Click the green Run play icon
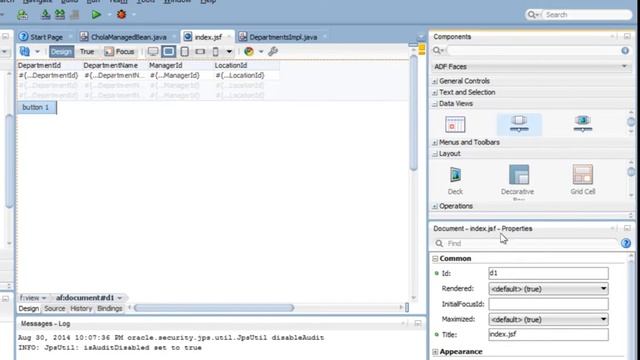Screen dimensions: 640x360 point(96,15)
